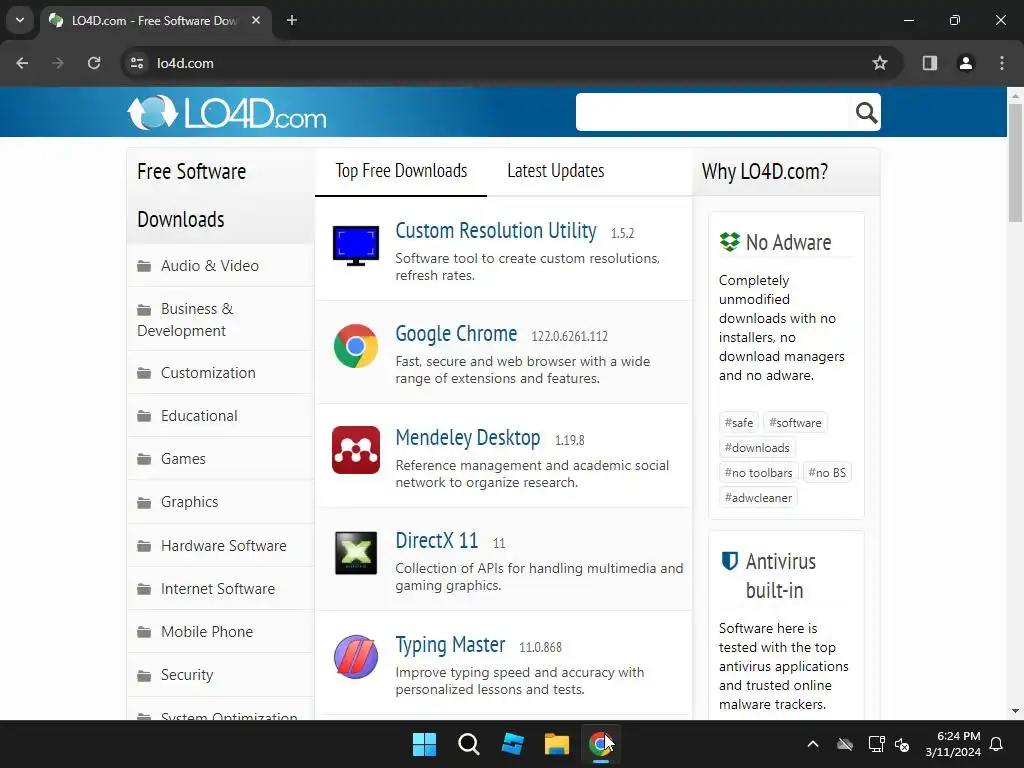Click the LO4D.com logo in the header
Image resolution: width=1024 pixels, height=768 pixels.
227,112
